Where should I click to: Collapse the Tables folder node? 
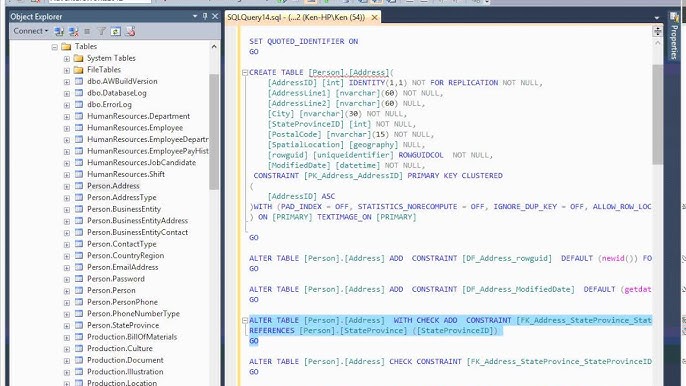coord(55,47)
